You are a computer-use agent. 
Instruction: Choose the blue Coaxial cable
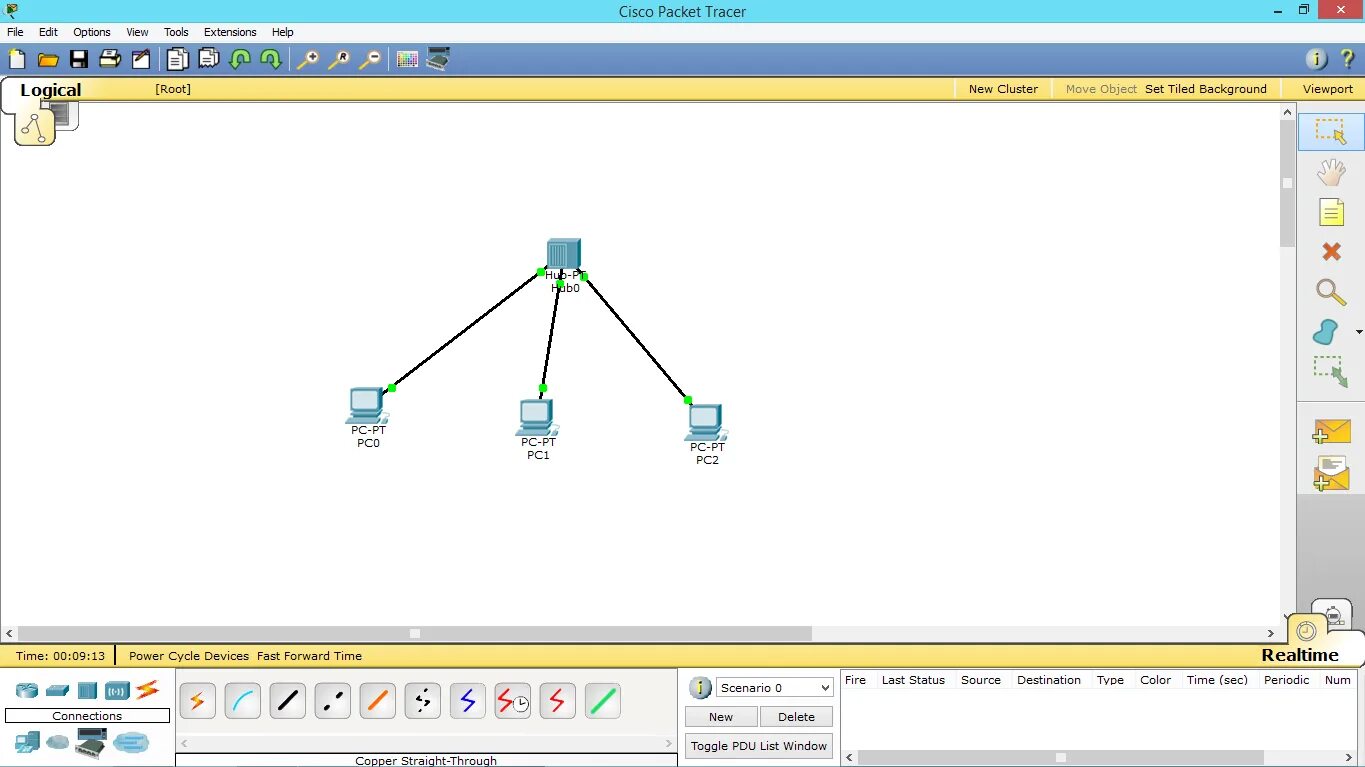pyautogui.click(x=467, y=702)
